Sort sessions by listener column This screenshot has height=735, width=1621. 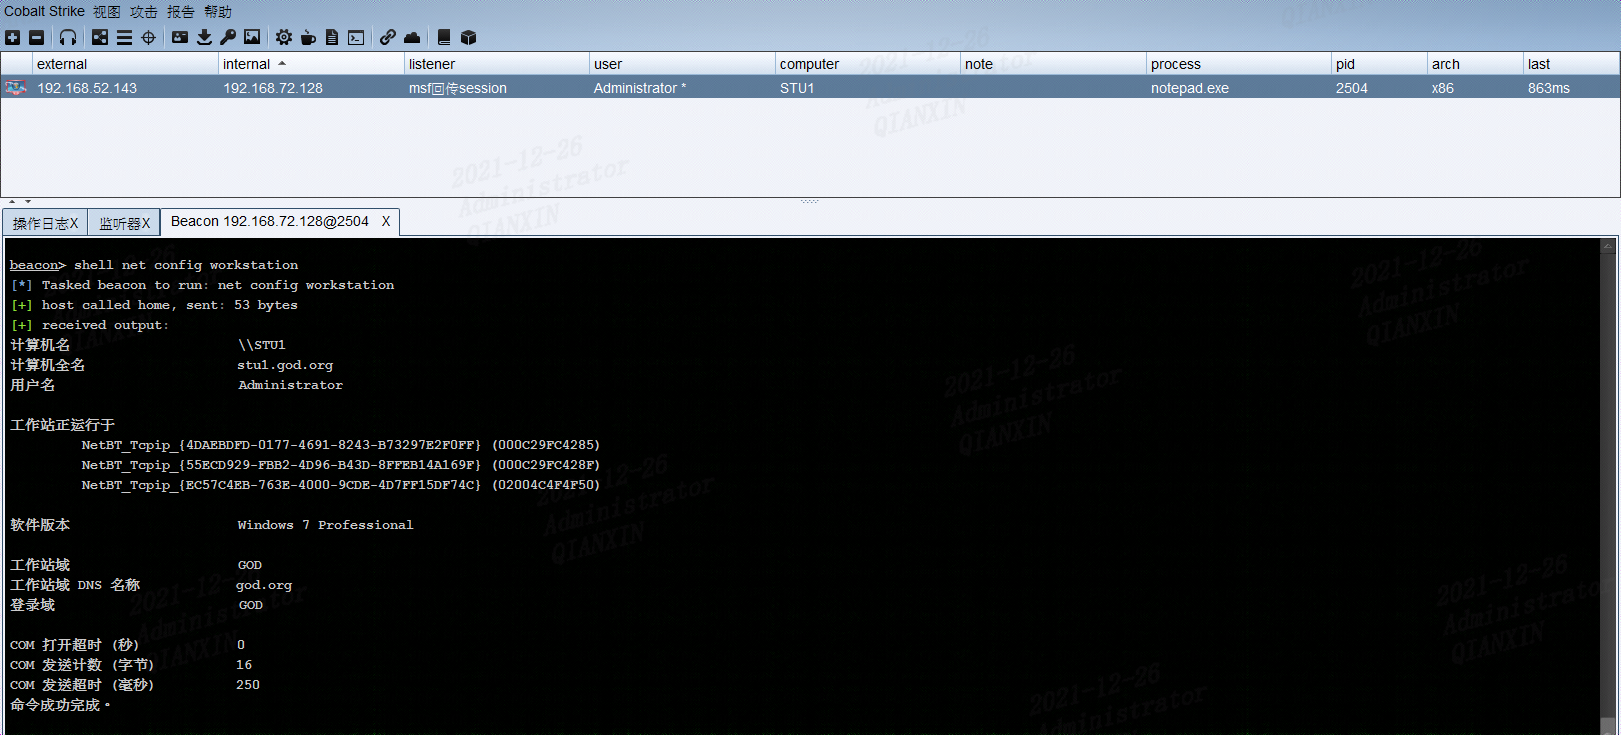[497, 64]
